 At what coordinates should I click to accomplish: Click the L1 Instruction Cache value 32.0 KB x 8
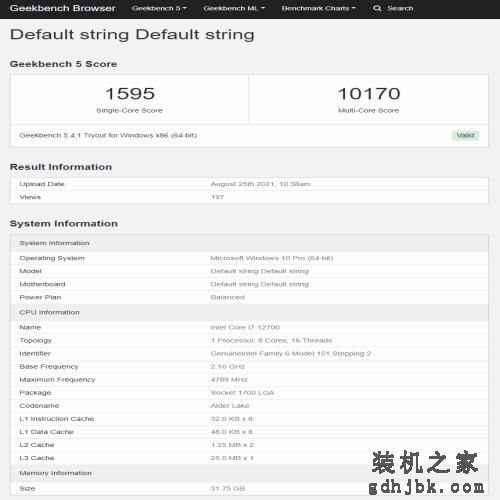(231, 419)
